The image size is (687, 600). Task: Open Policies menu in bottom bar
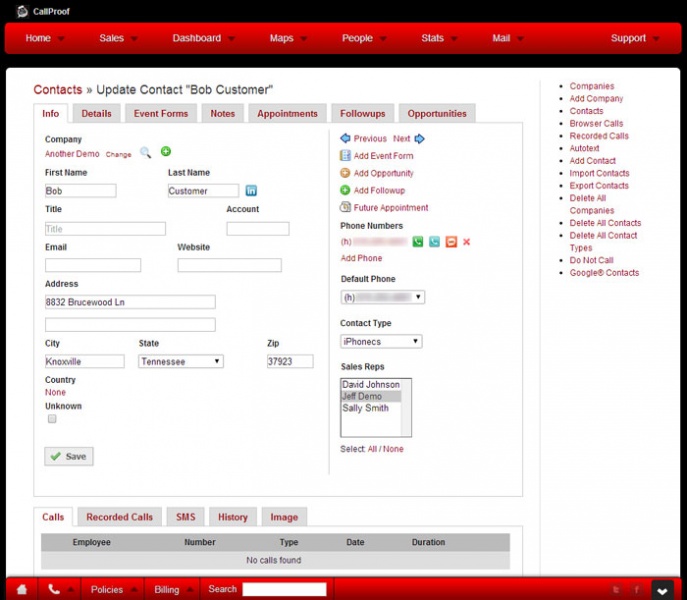[x=113, y=589]
